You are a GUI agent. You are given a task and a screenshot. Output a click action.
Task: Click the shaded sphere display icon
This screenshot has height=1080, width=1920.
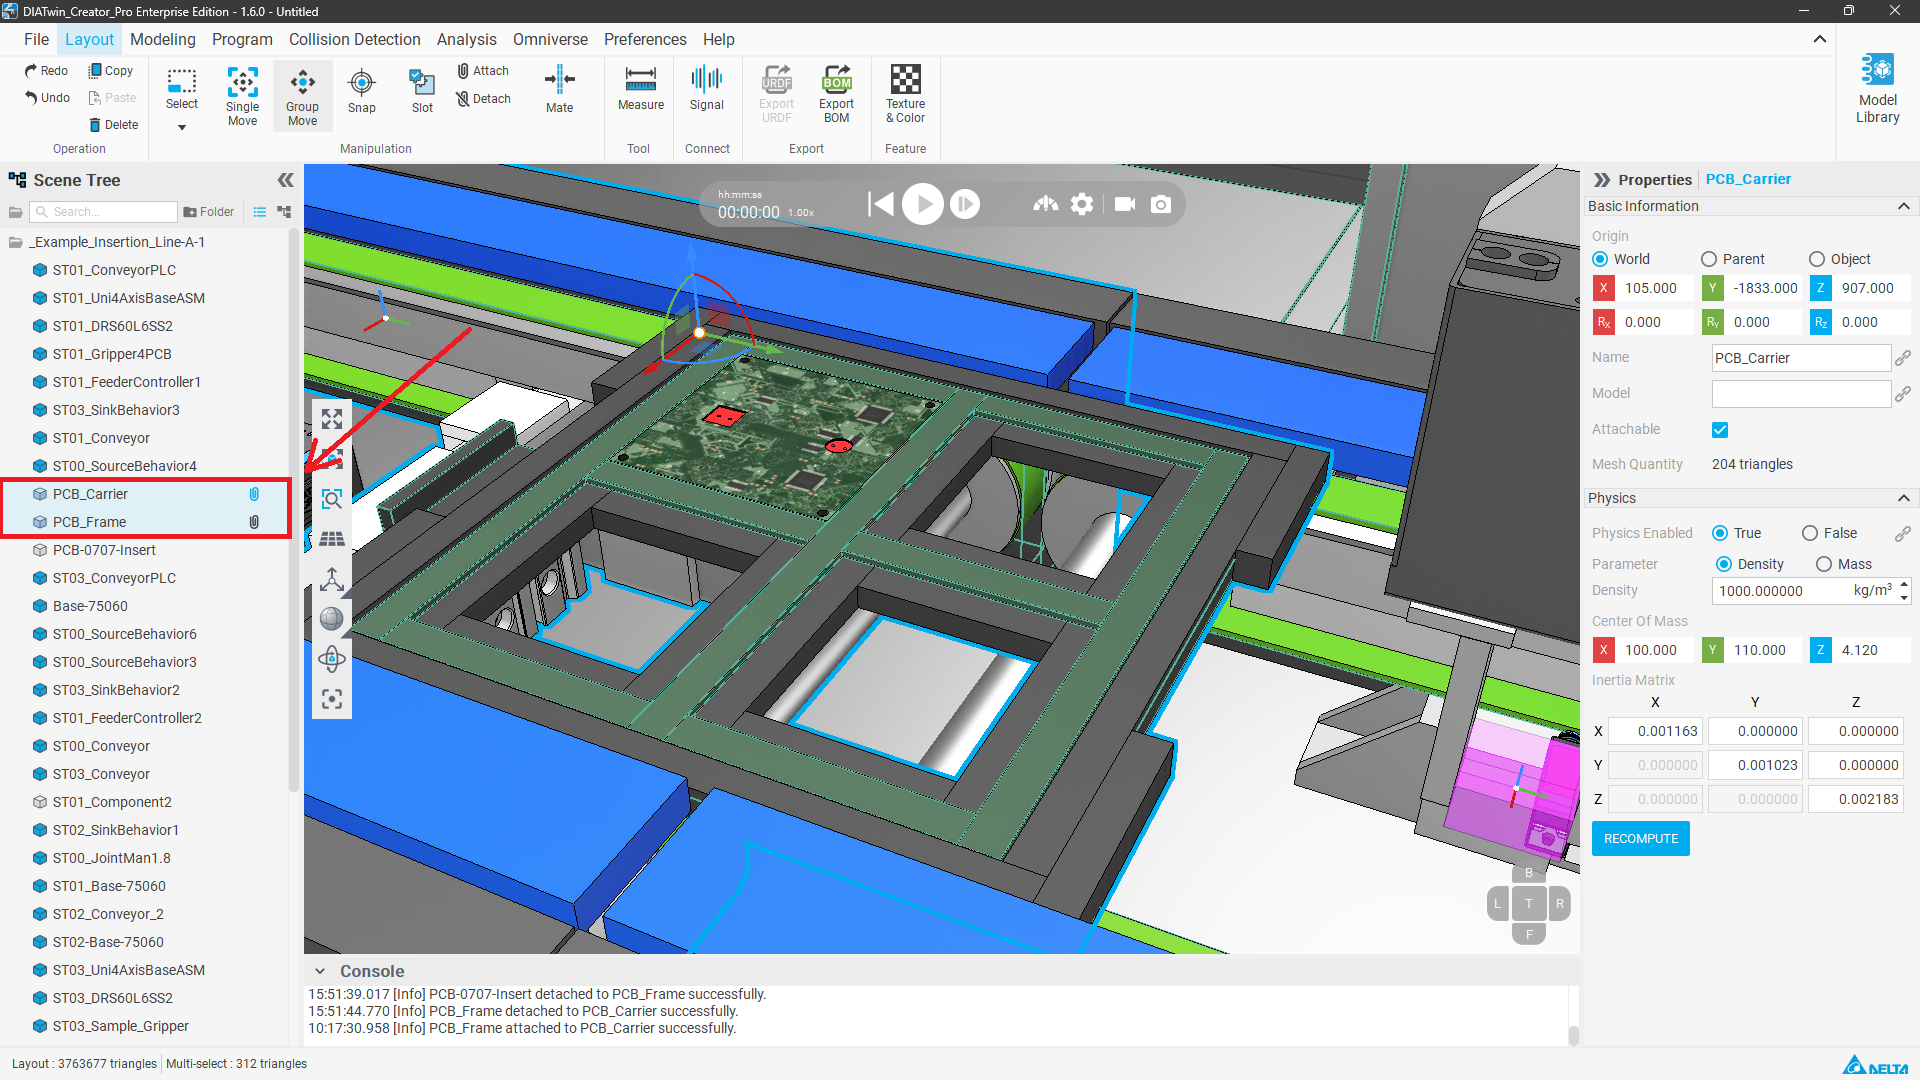(x=332, y=619)
